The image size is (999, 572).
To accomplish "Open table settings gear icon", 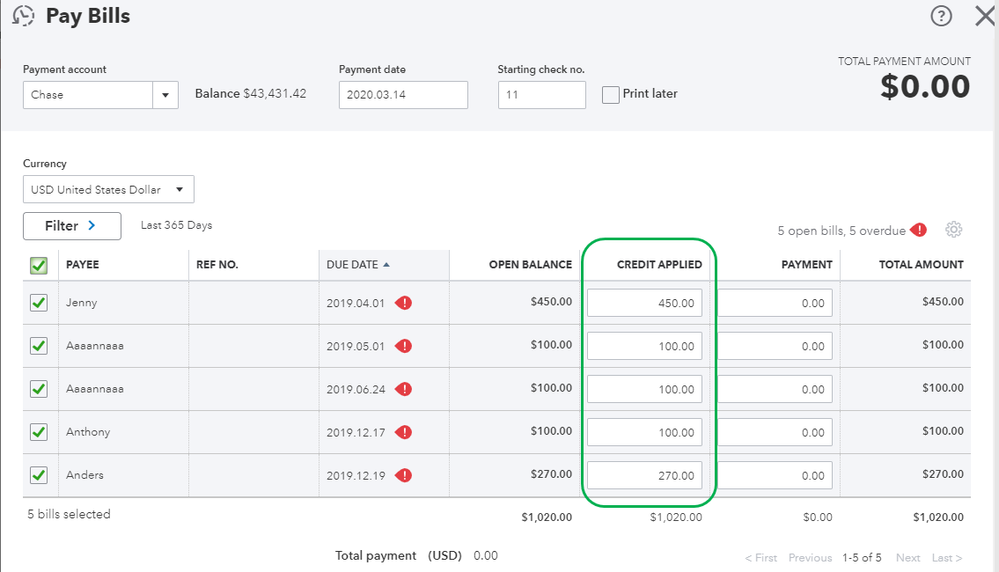I will [x=953, y=230].
